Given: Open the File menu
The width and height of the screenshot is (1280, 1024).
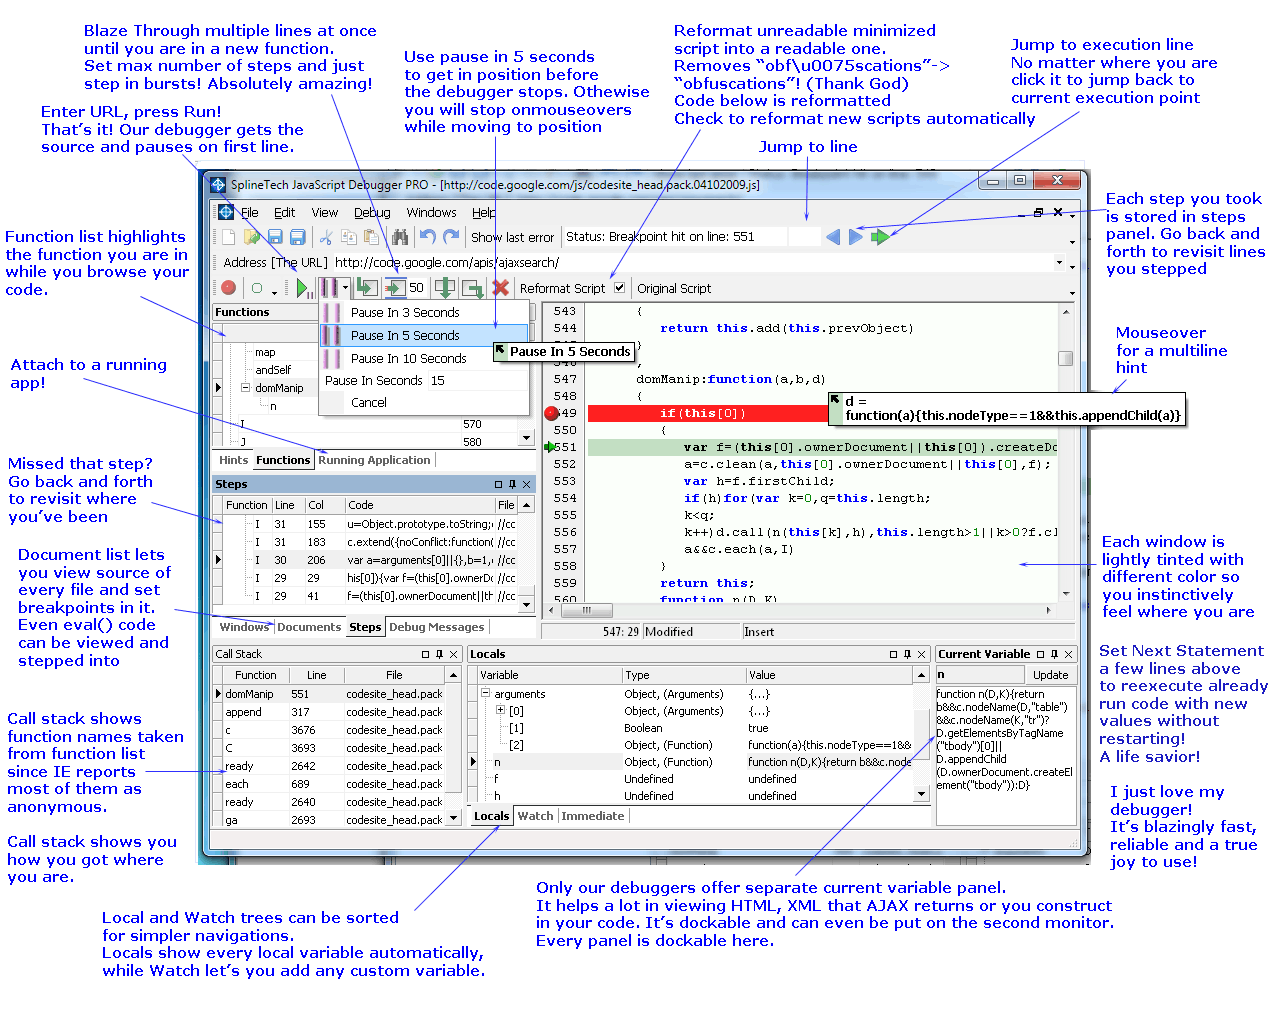Looking at the screenshot, I should click(x=250, y=212).
